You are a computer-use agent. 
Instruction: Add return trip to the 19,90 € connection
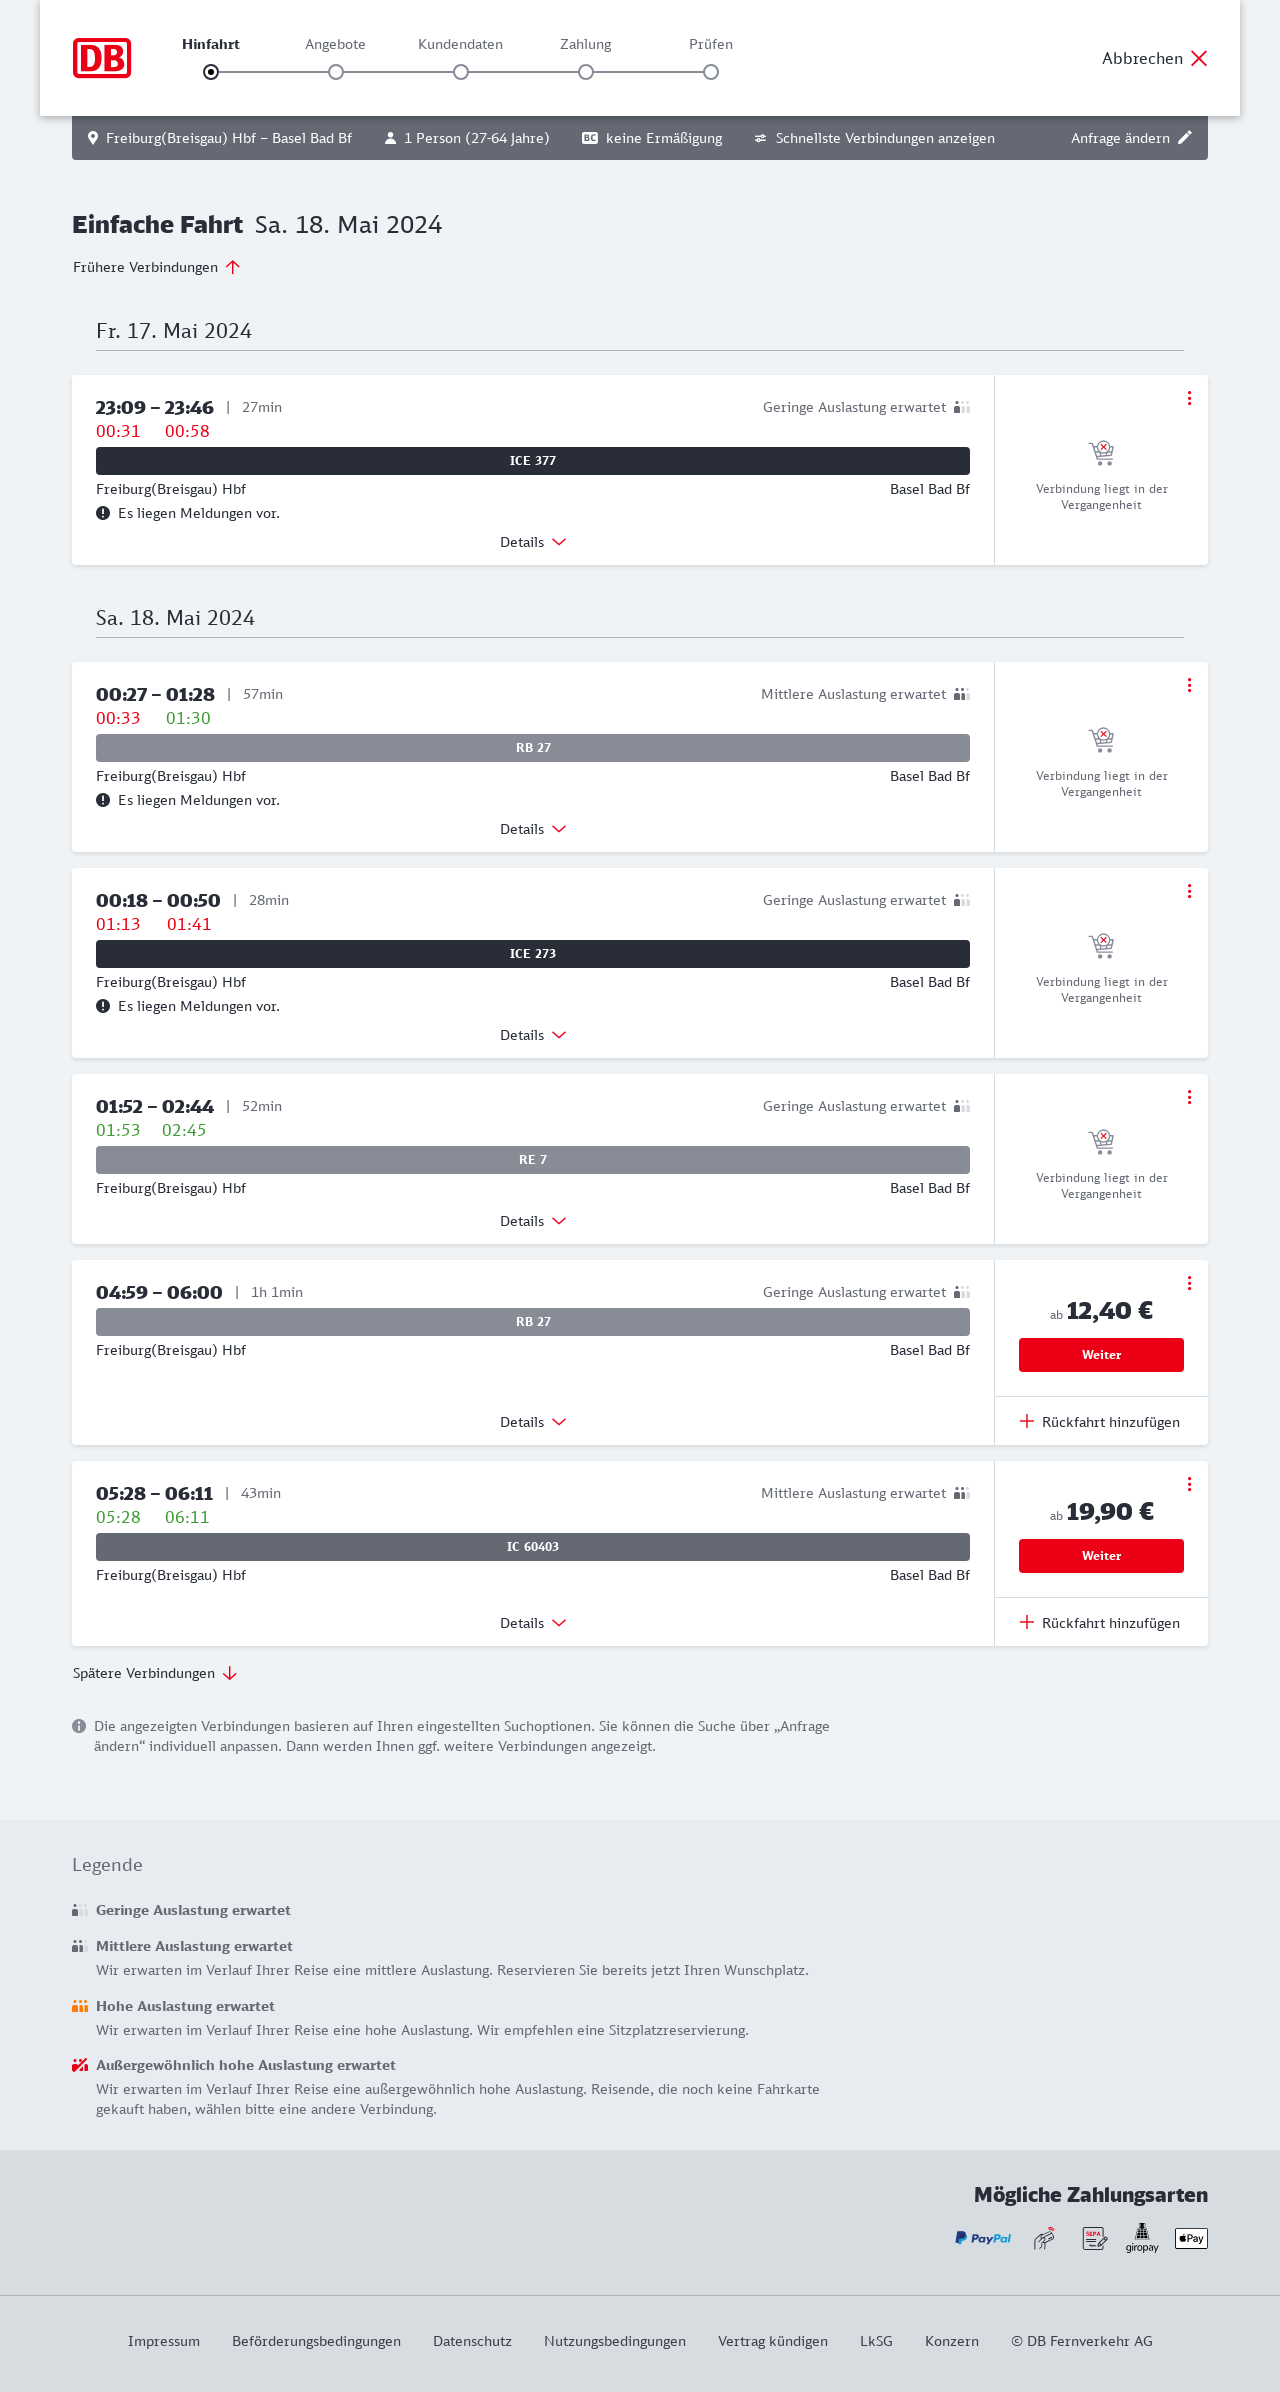point(1100,1623)
